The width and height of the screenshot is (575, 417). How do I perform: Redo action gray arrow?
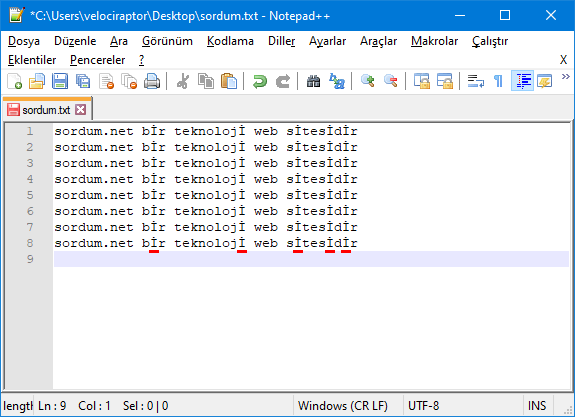point(283,81)
